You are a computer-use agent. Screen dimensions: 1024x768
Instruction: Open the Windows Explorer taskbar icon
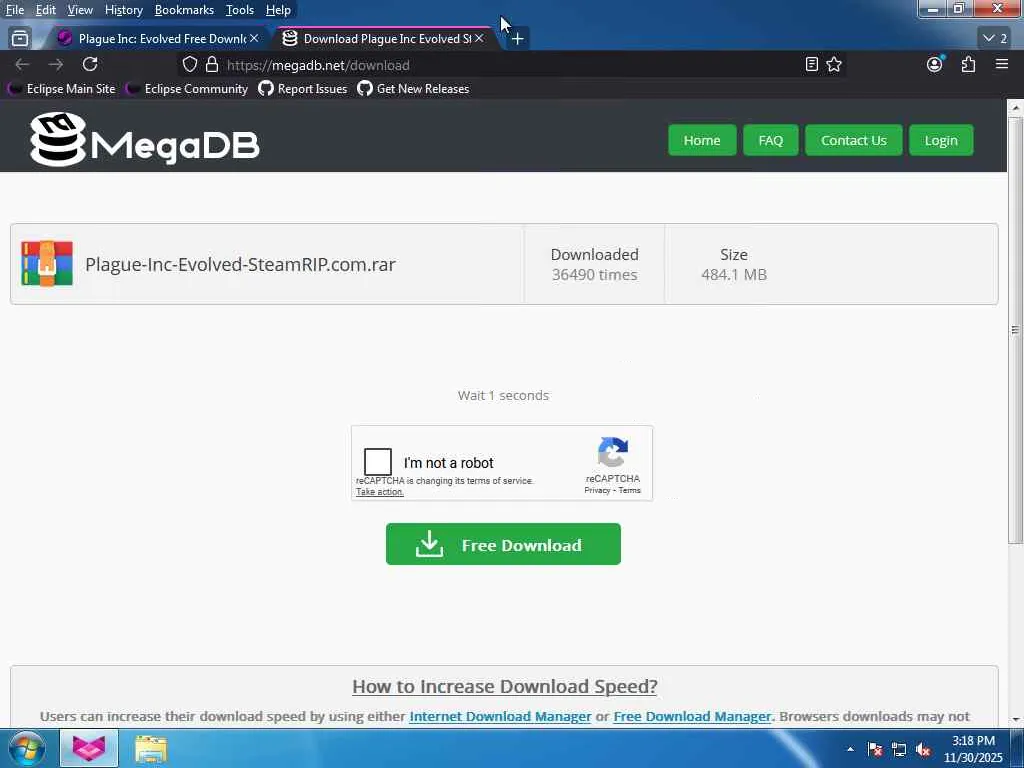click(x=151, y=748)
